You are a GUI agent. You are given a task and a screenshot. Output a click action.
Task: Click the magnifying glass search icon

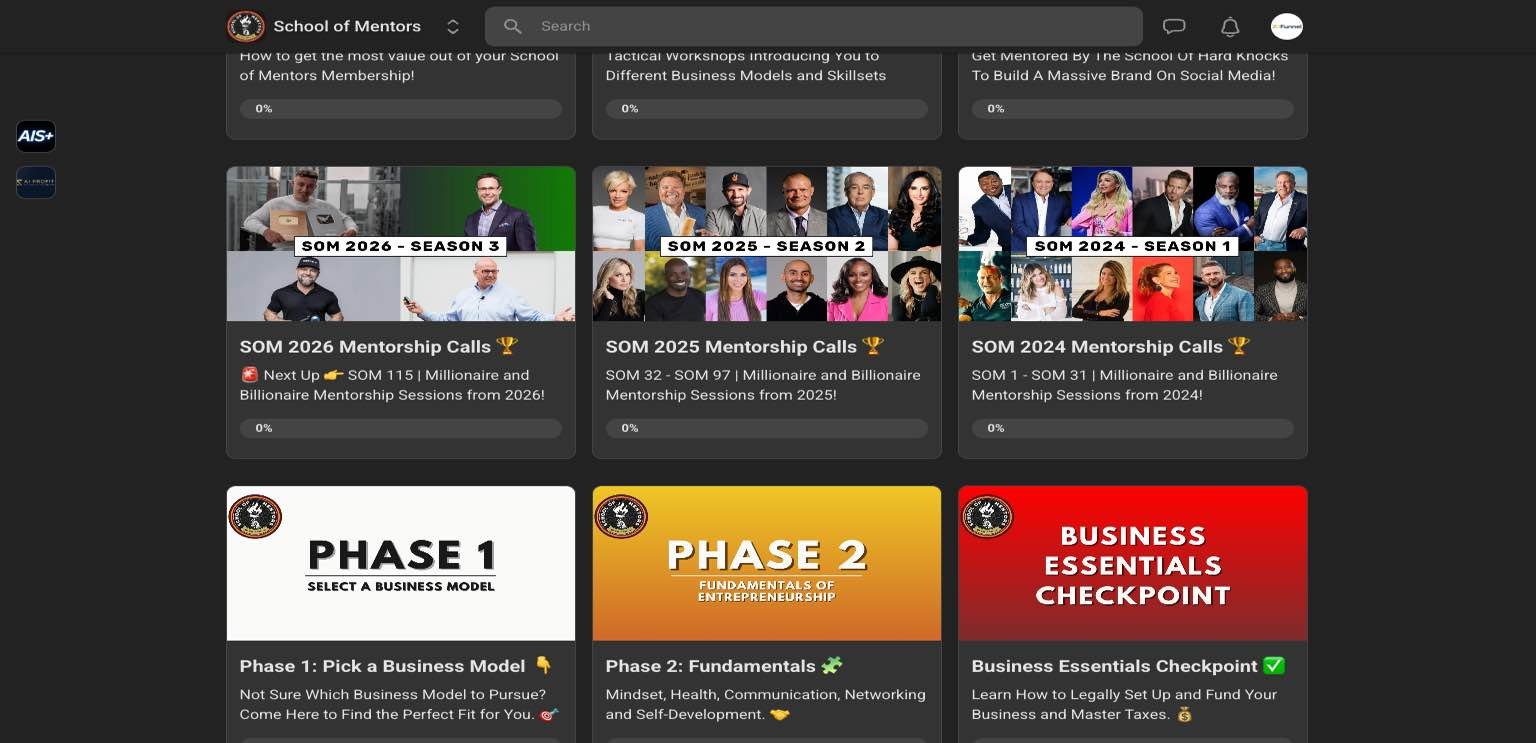[x=513, y=26]
